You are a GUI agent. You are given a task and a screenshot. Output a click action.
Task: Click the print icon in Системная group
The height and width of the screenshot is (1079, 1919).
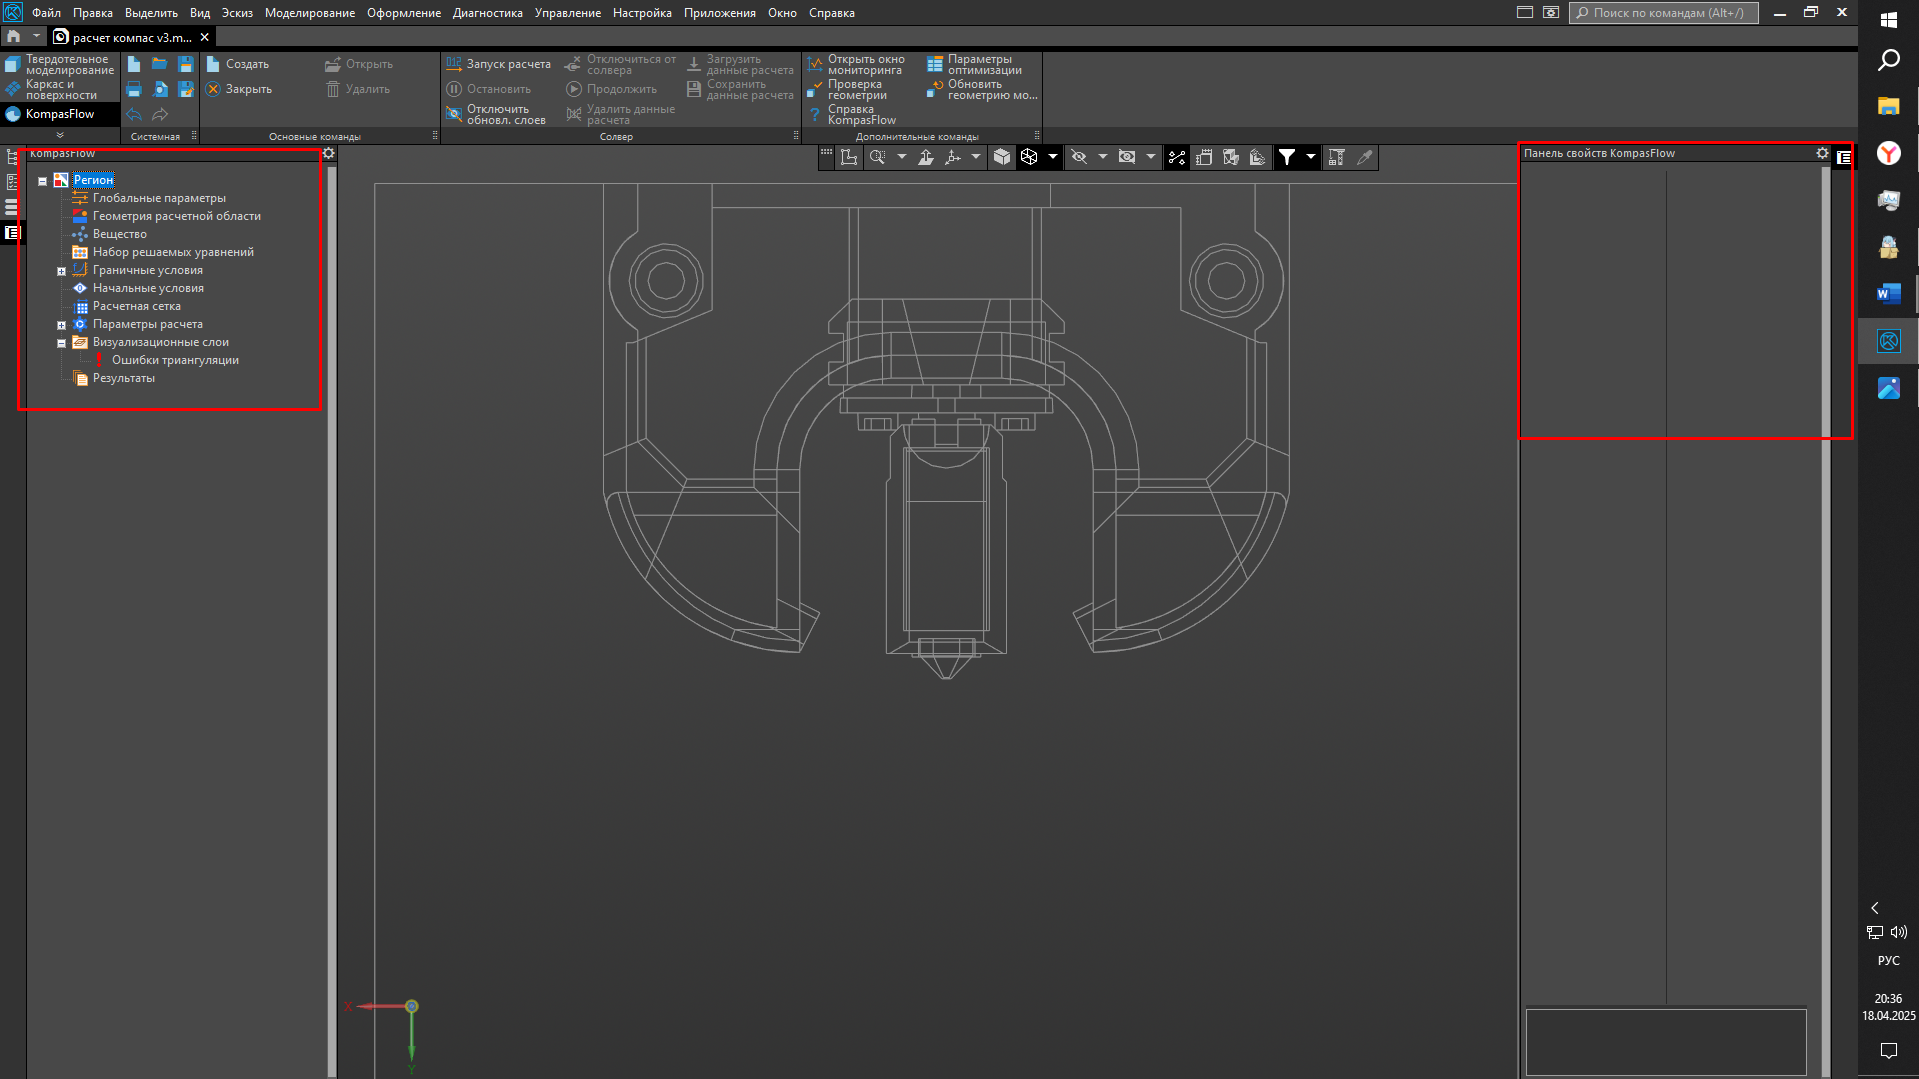tap(133, 89)
